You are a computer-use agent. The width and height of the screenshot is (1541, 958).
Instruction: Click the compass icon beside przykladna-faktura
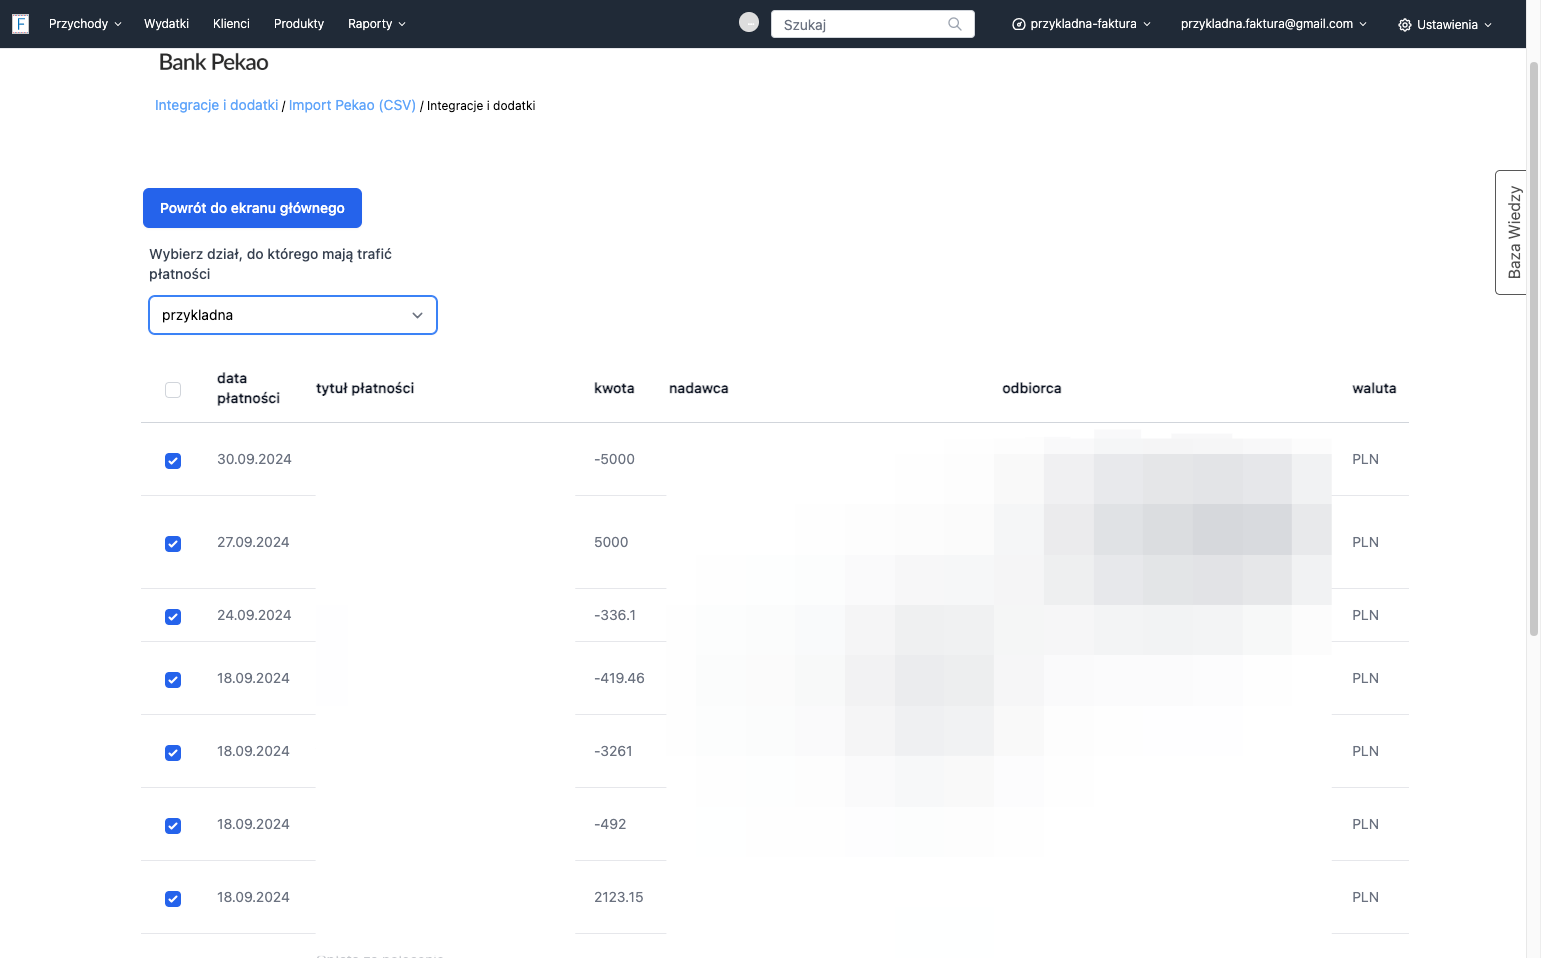[x=1019, y=24]
